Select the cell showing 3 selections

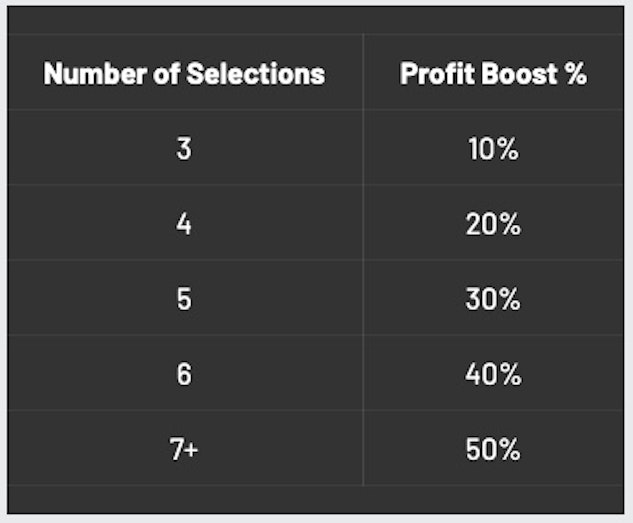184,150
